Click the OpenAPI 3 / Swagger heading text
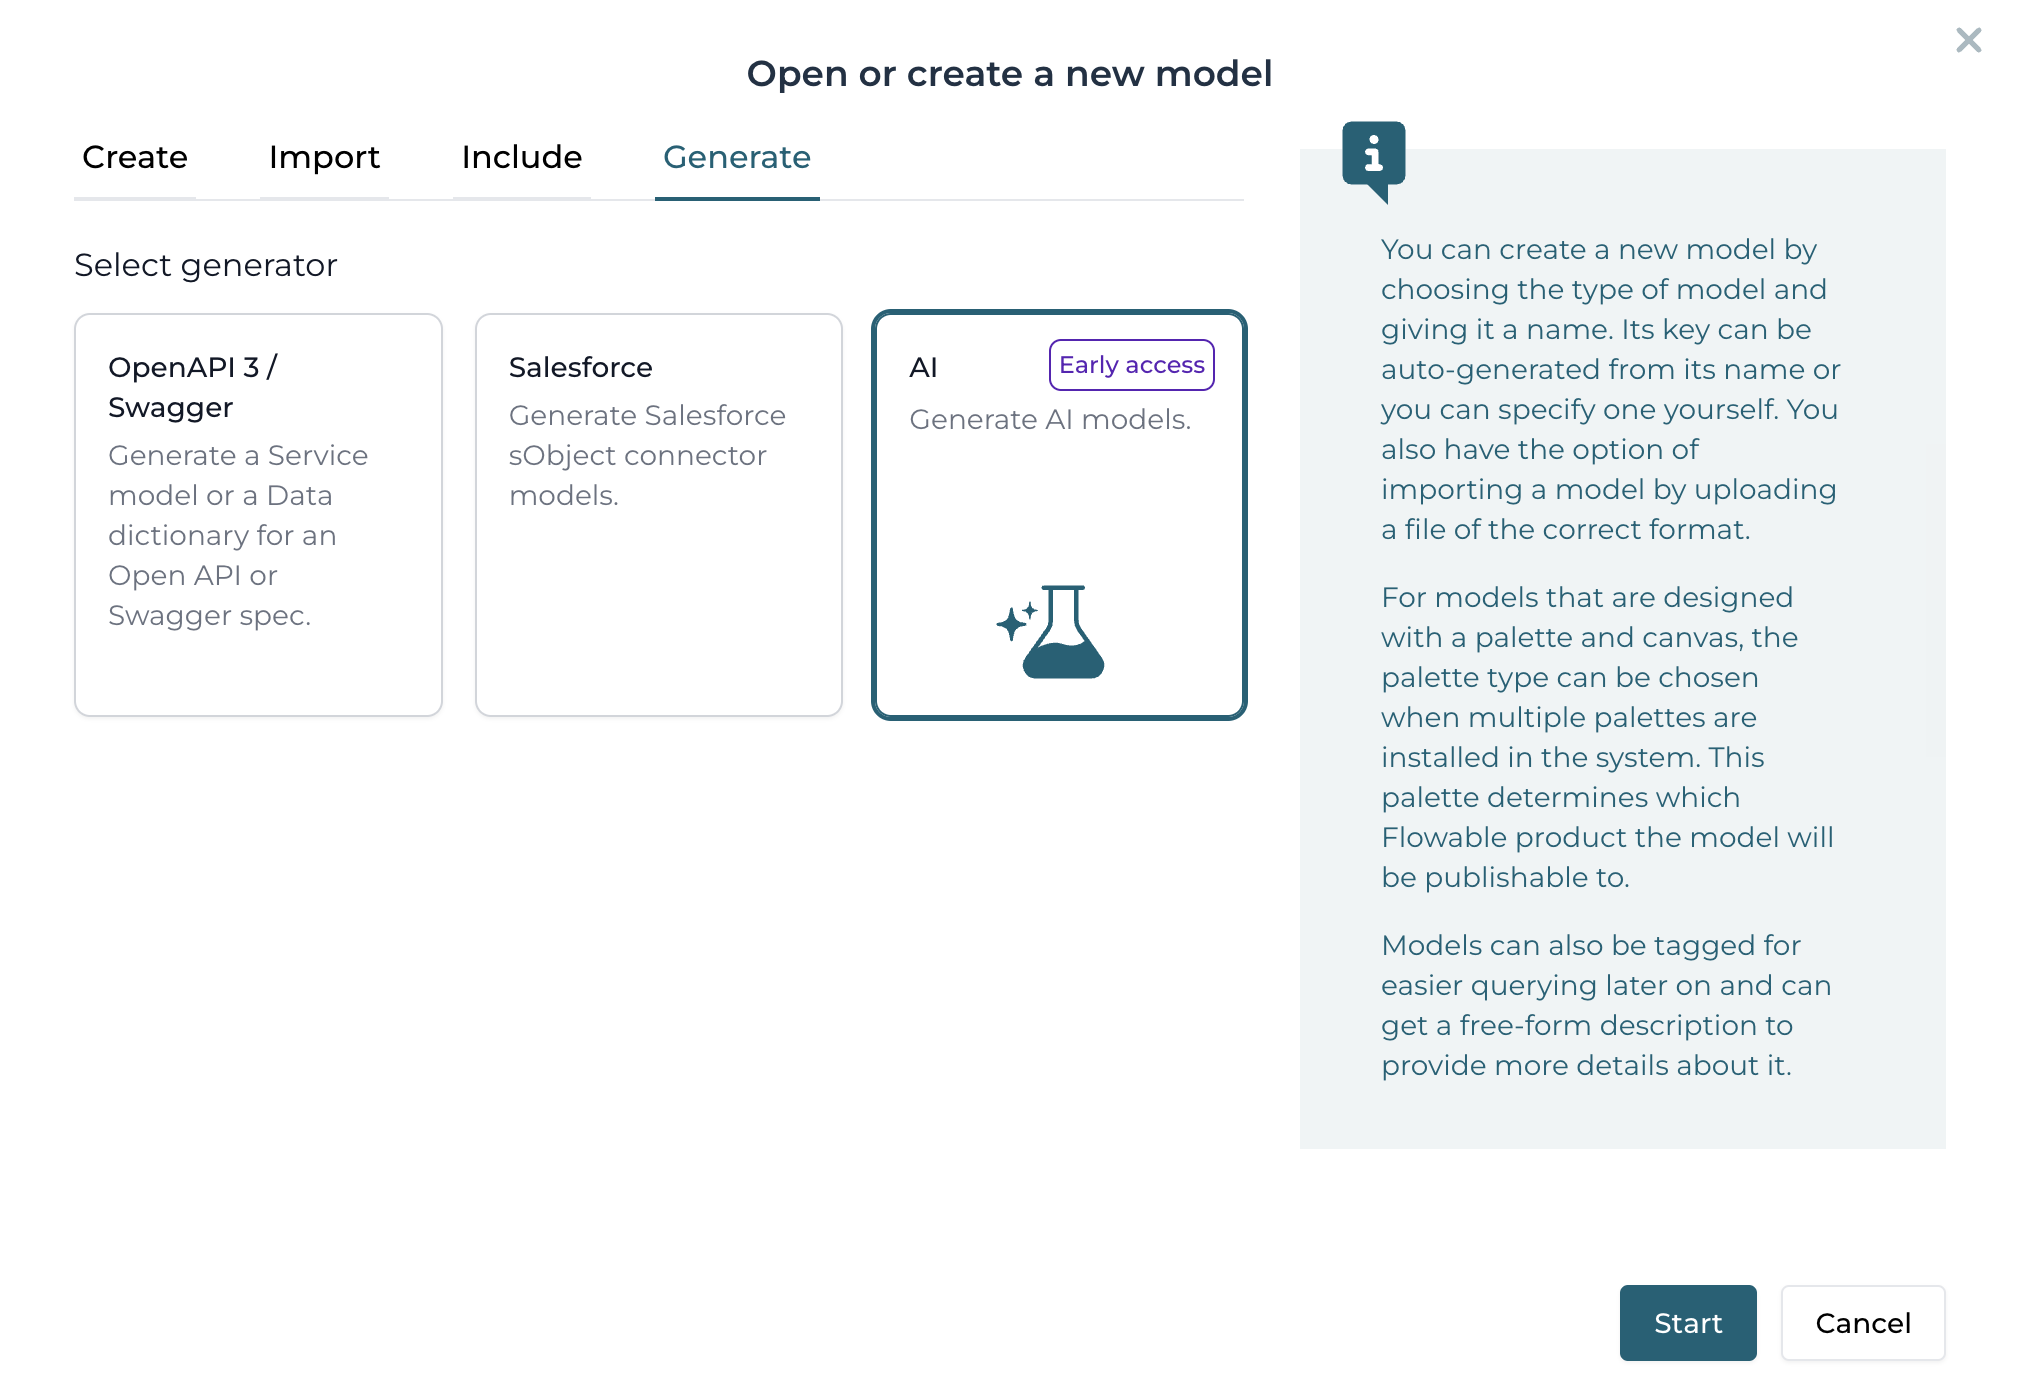 click(192, 387)
